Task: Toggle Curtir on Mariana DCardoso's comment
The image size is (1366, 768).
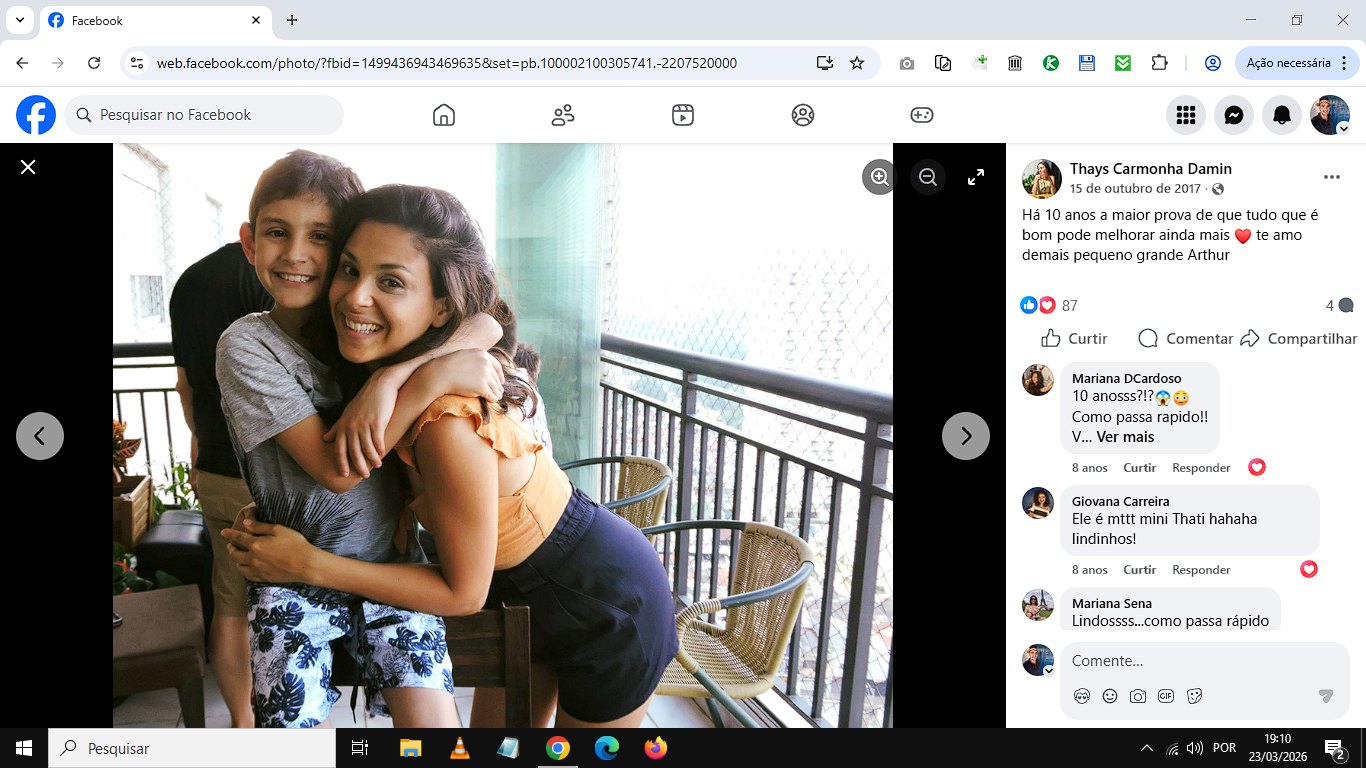Action: (x=1139, y=467)
